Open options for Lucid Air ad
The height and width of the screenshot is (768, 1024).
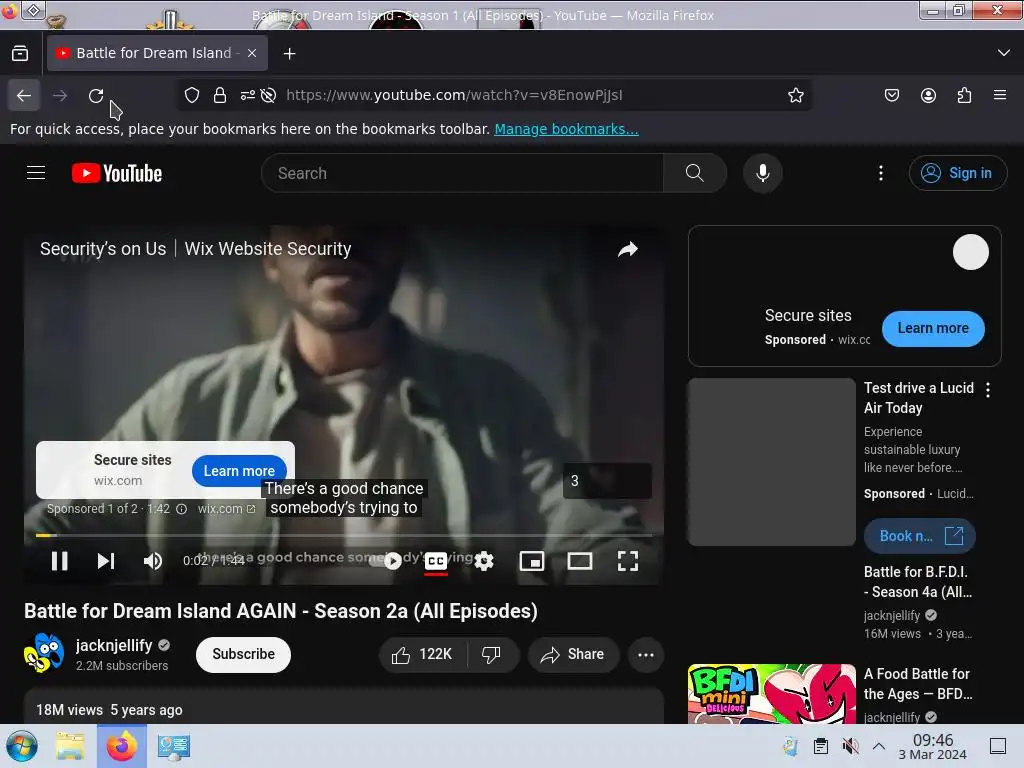pos(987,390)
